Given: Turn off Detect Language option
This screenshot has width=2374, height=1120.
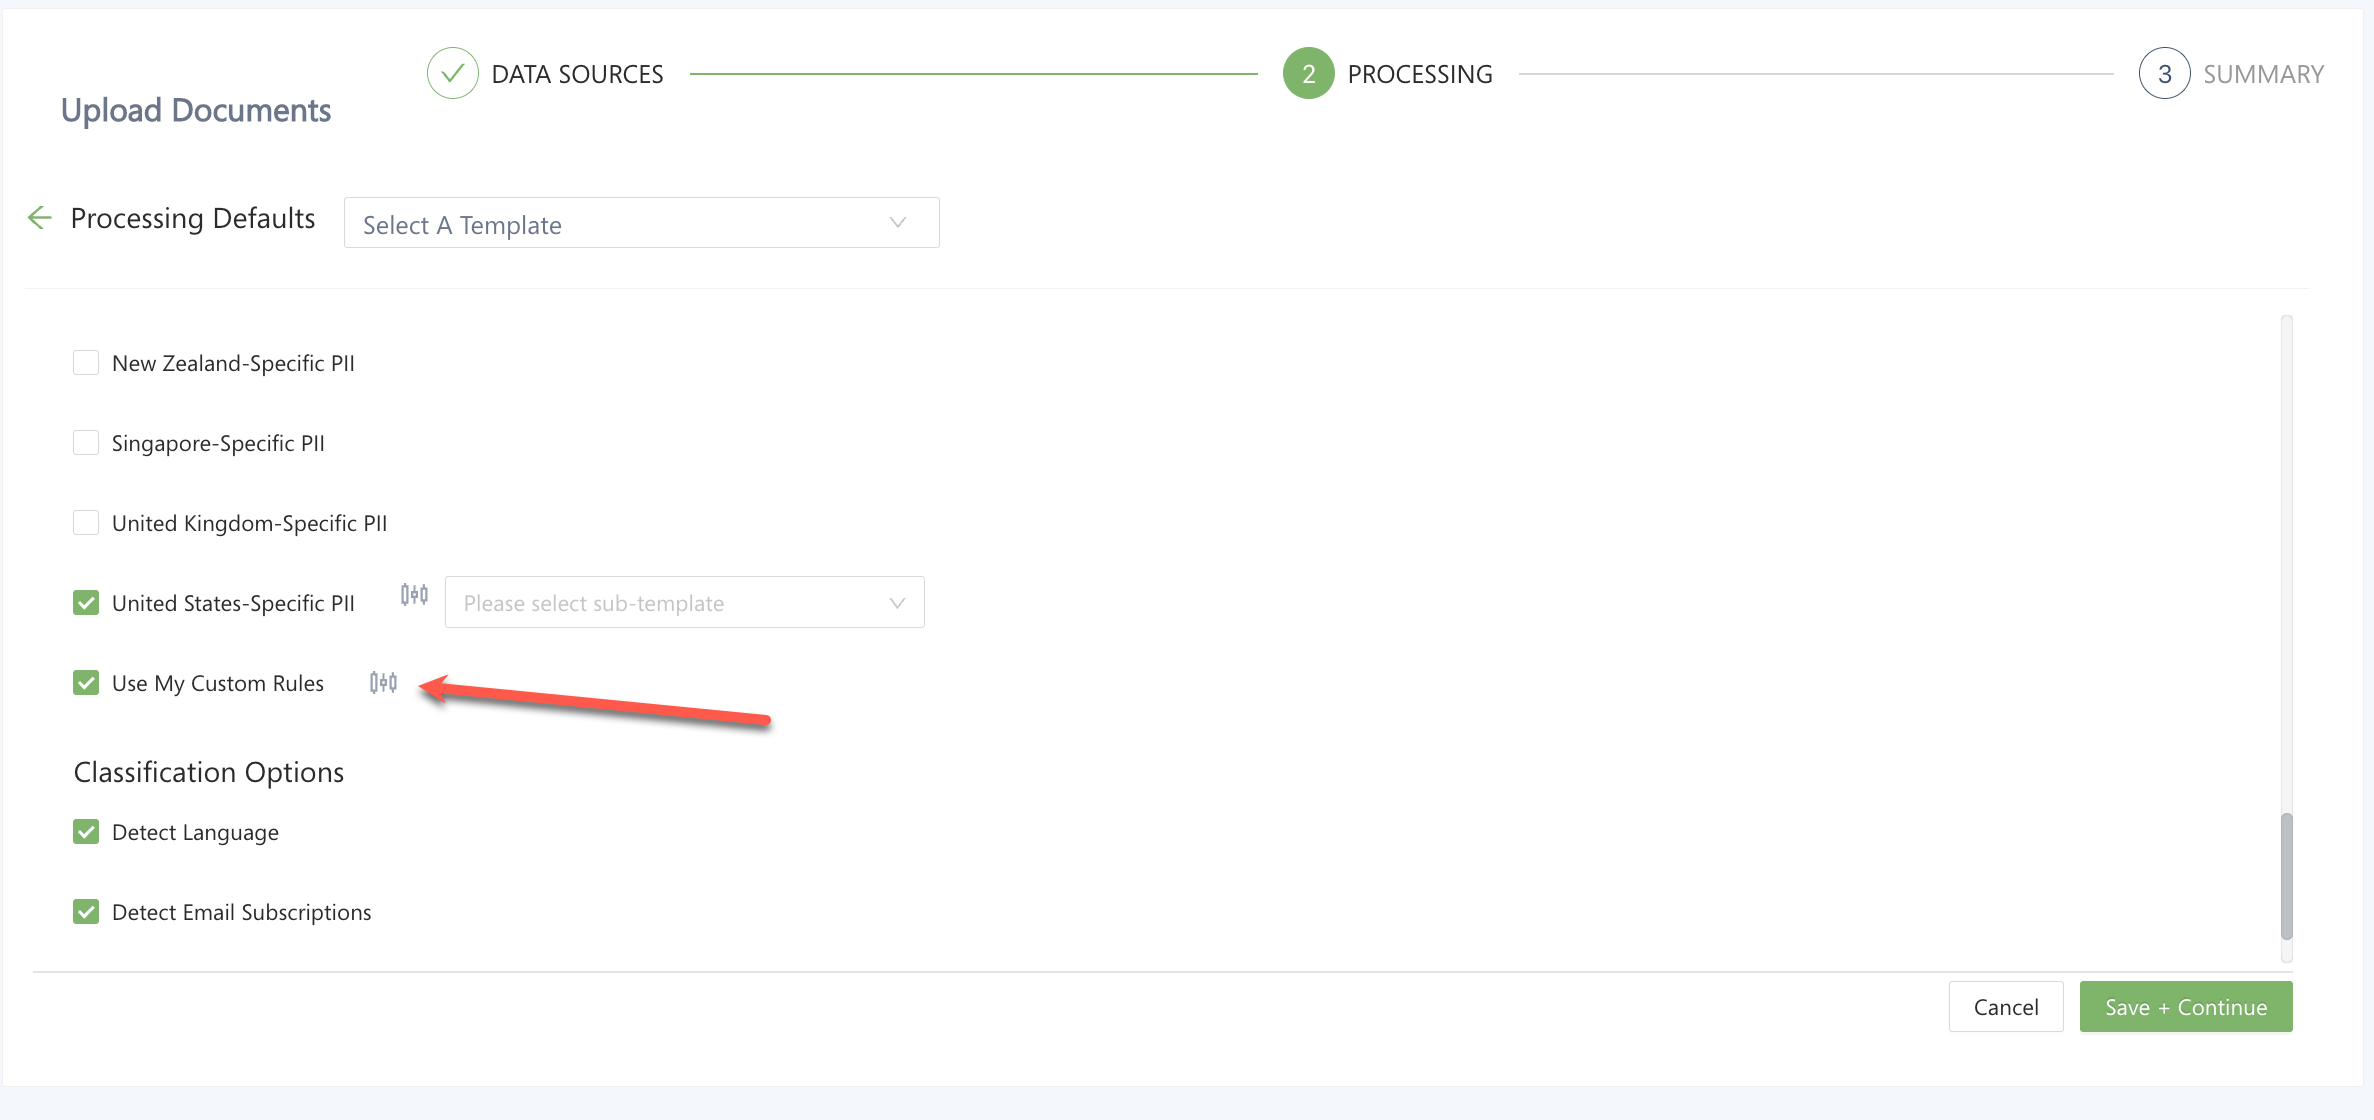Looking at the screenshot, I should pos(86,832).
